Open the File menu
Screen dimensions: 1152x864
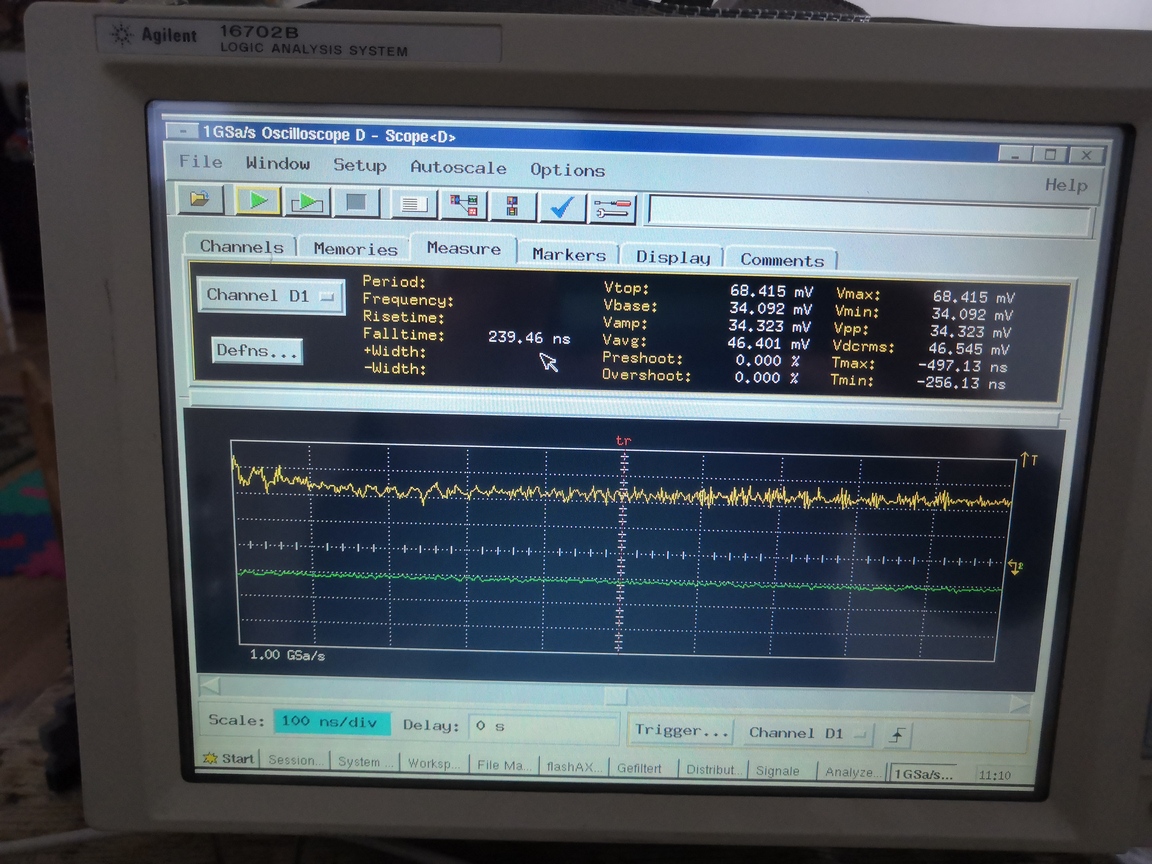coord(201,162)
